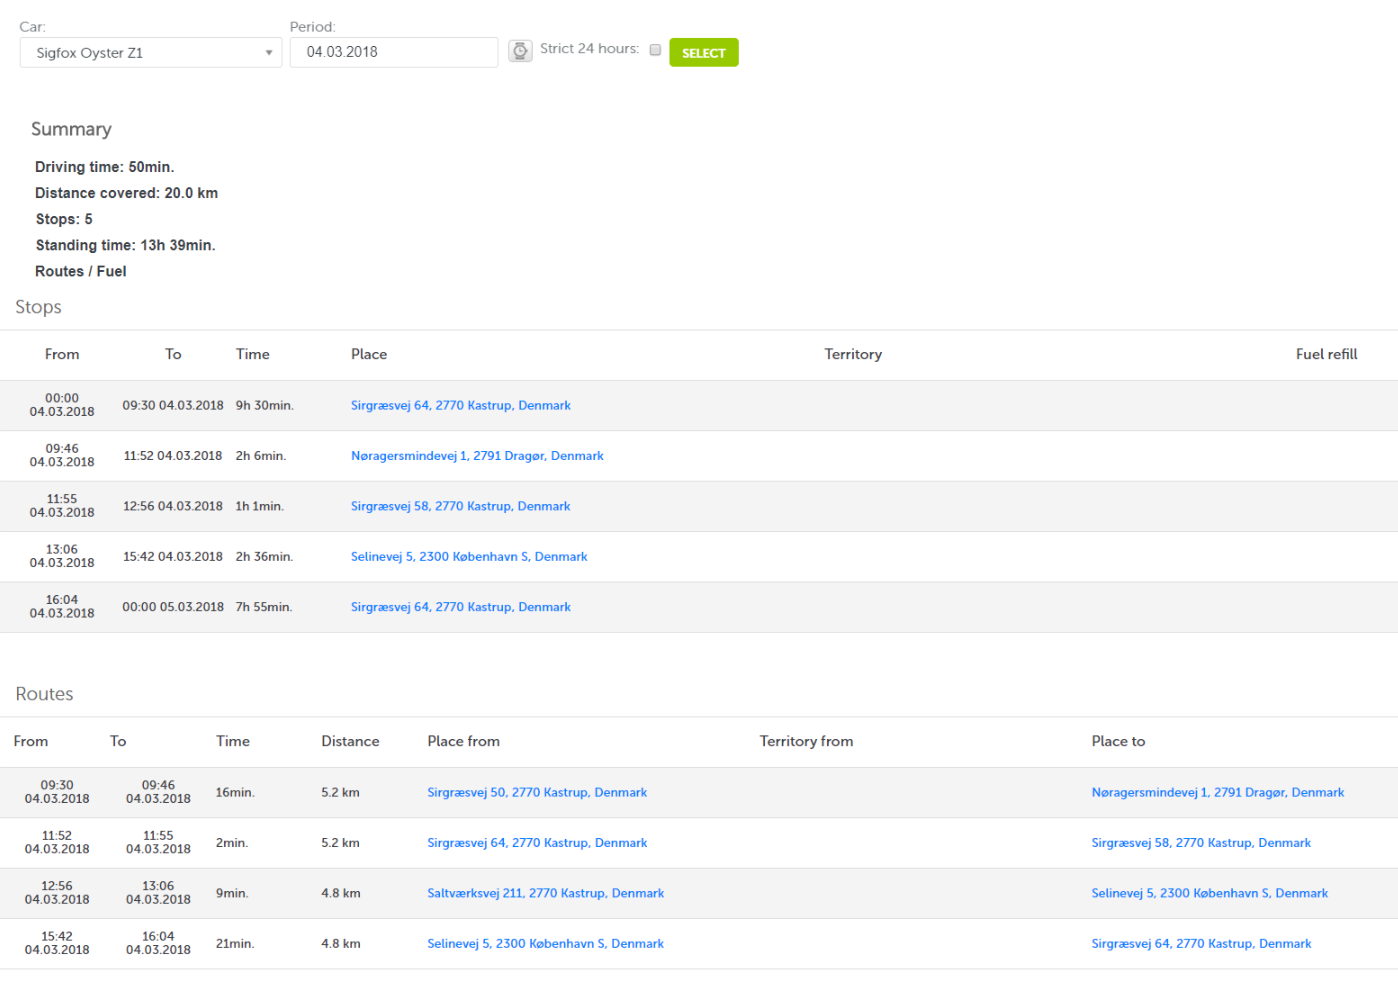Viewport: 1398px width, 991px height.
Task: Click the clock icon next to Period field
Action: (520, 51)
